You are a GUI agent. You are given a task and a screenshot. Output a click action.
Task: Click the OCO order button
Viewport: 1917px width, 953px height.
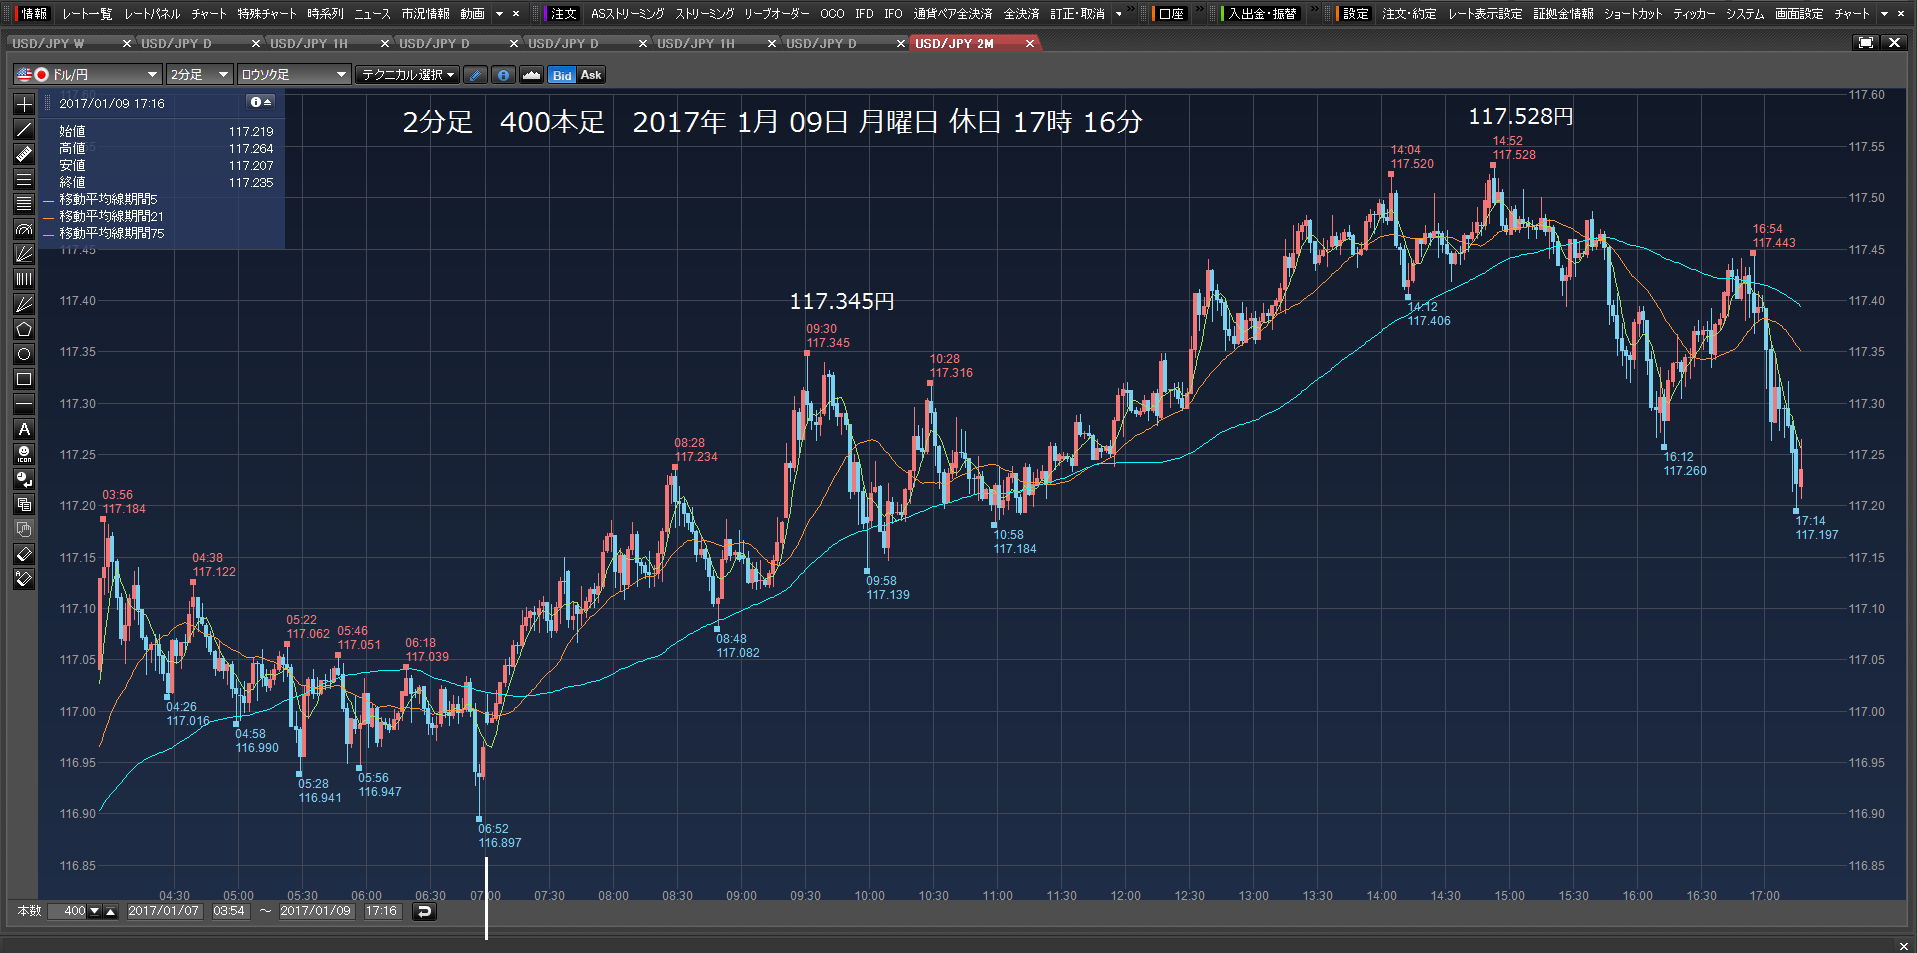click(x=832, y=14)
